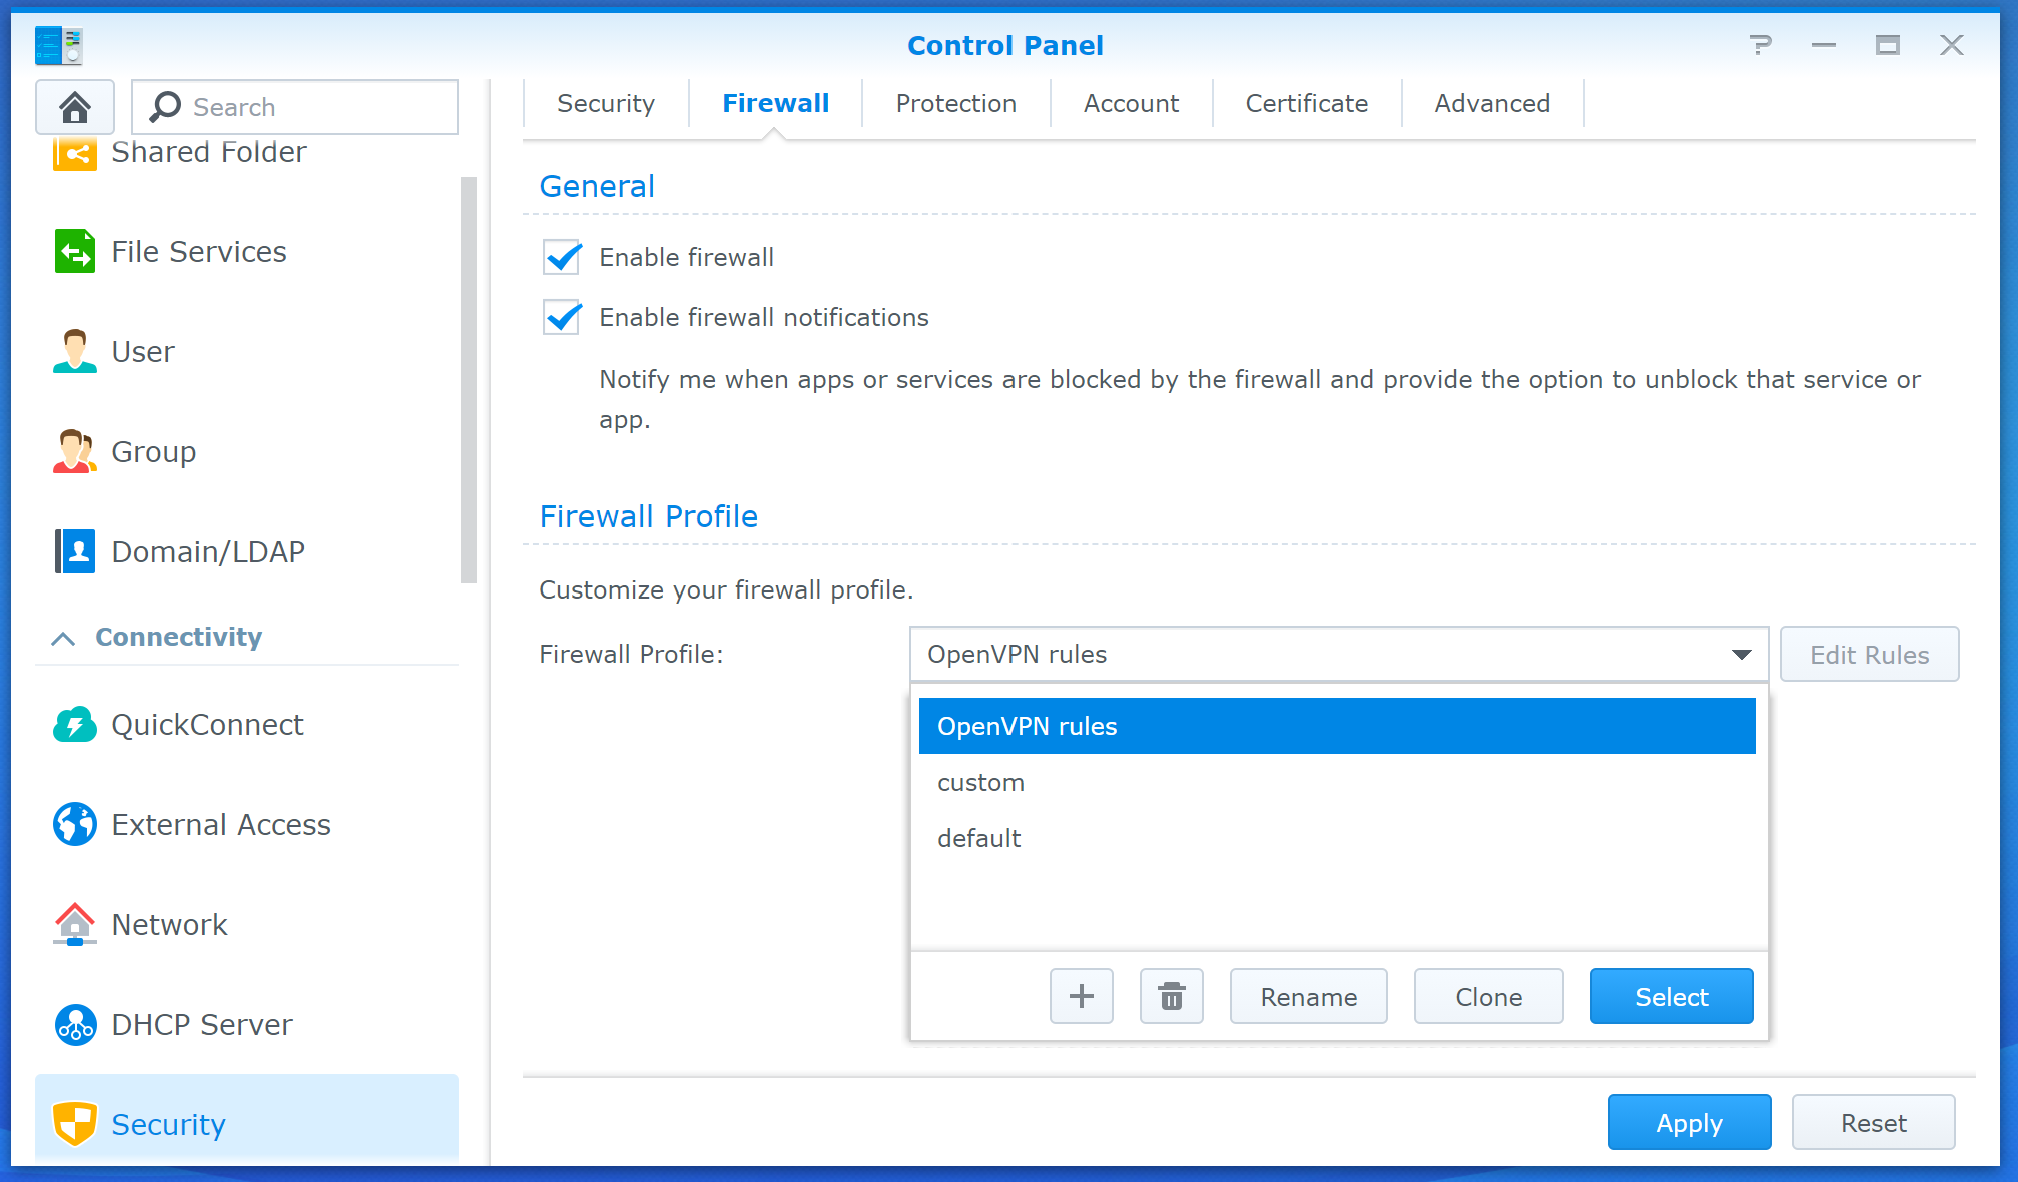Image resolution: width=2018 pixels, height=1182 pixels.
Task: Click in the sidebar Search field
Action: (x=310, y=107)
